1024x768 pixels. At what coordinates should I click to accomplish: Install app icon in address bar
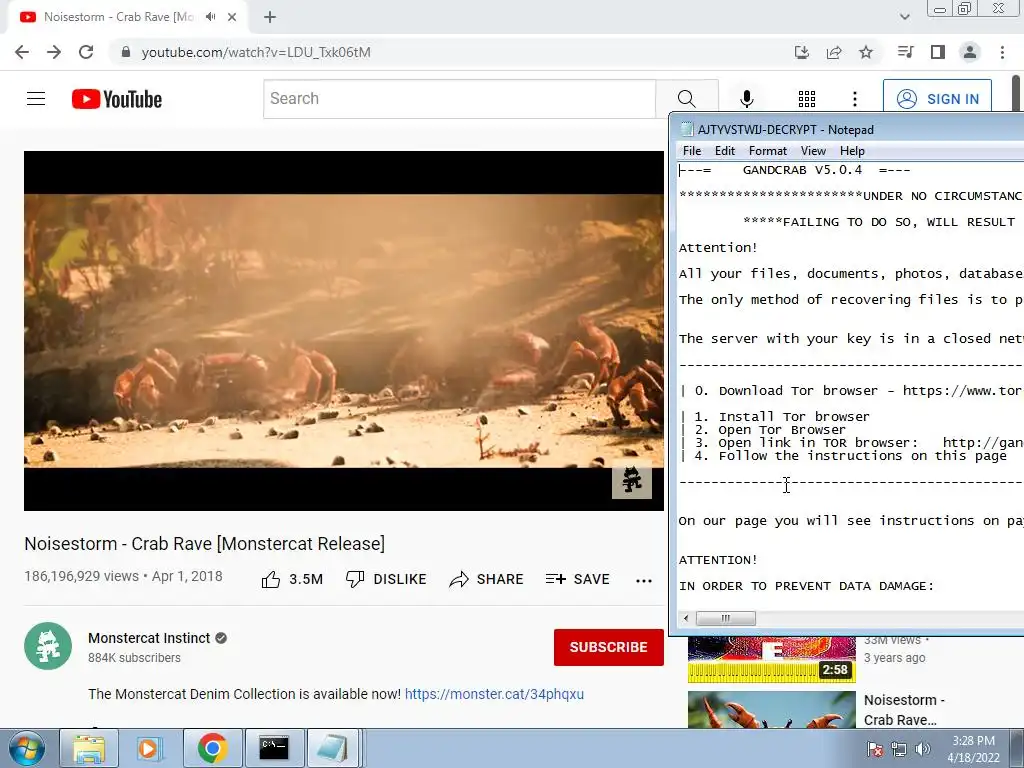801,52
